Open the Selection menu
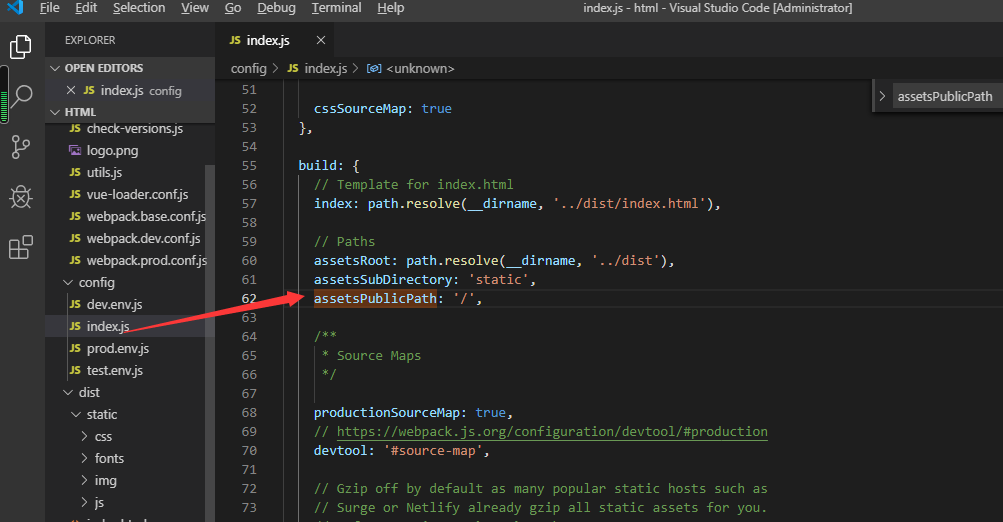Image resolution: width=1003 pixels, height=522 pixels. click(139, 8)
